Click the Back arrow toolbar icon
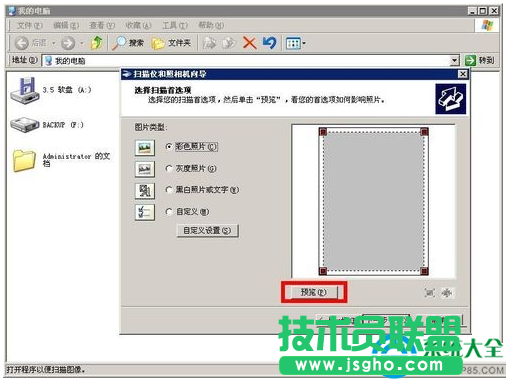The height and width of the screenshot is (381, 506). [x=22, y=43]
